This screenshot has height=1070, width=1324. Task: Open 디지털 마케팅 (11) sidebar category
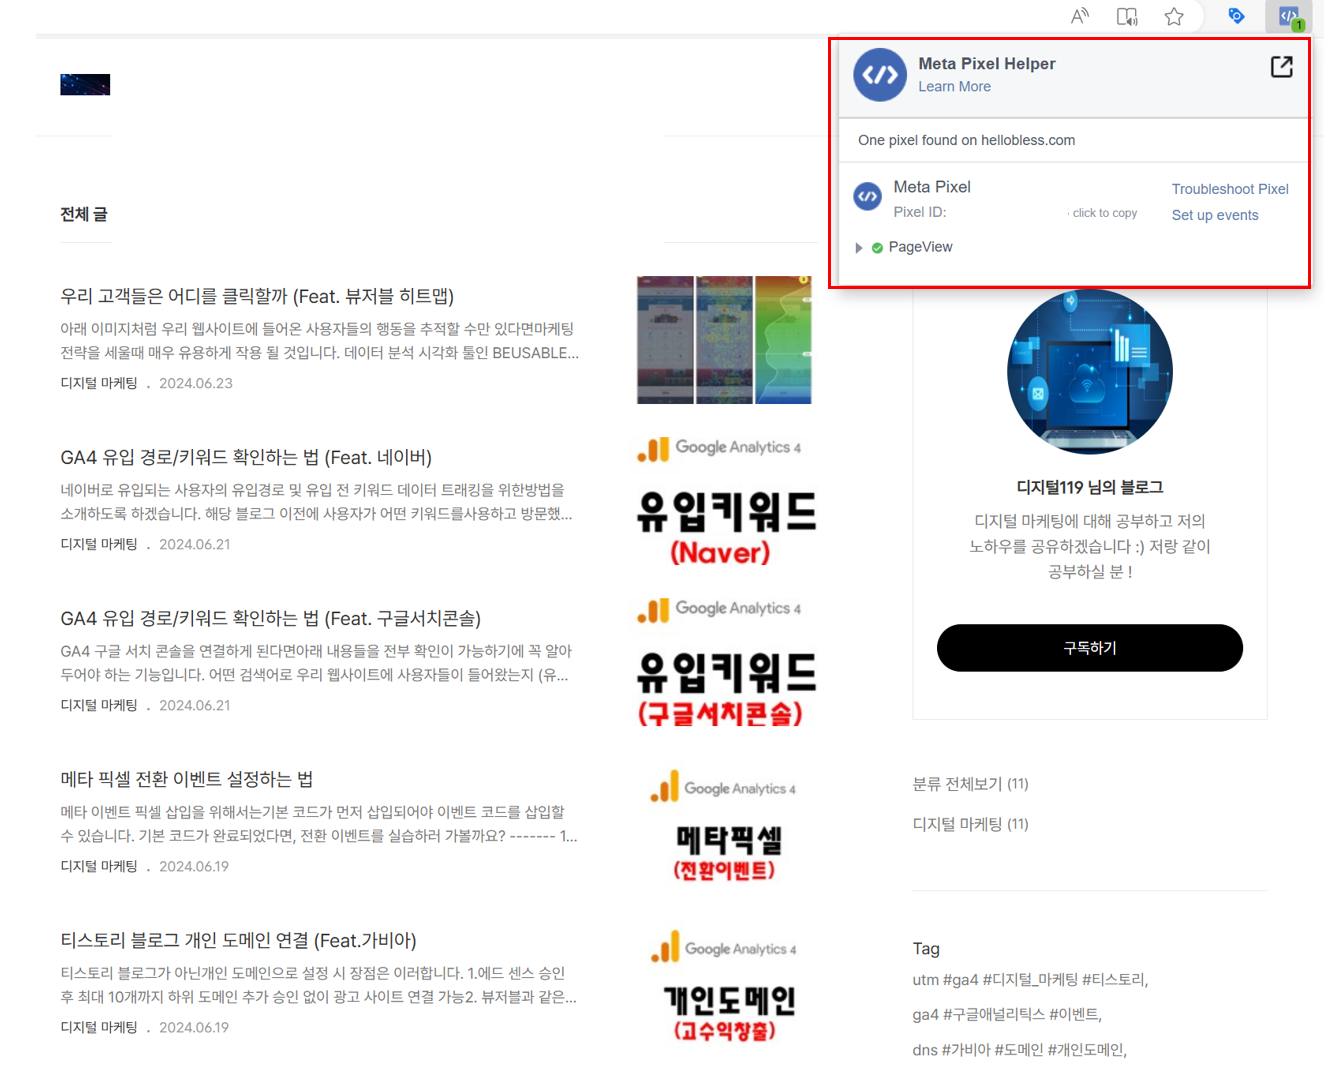[x=970, y=824]
